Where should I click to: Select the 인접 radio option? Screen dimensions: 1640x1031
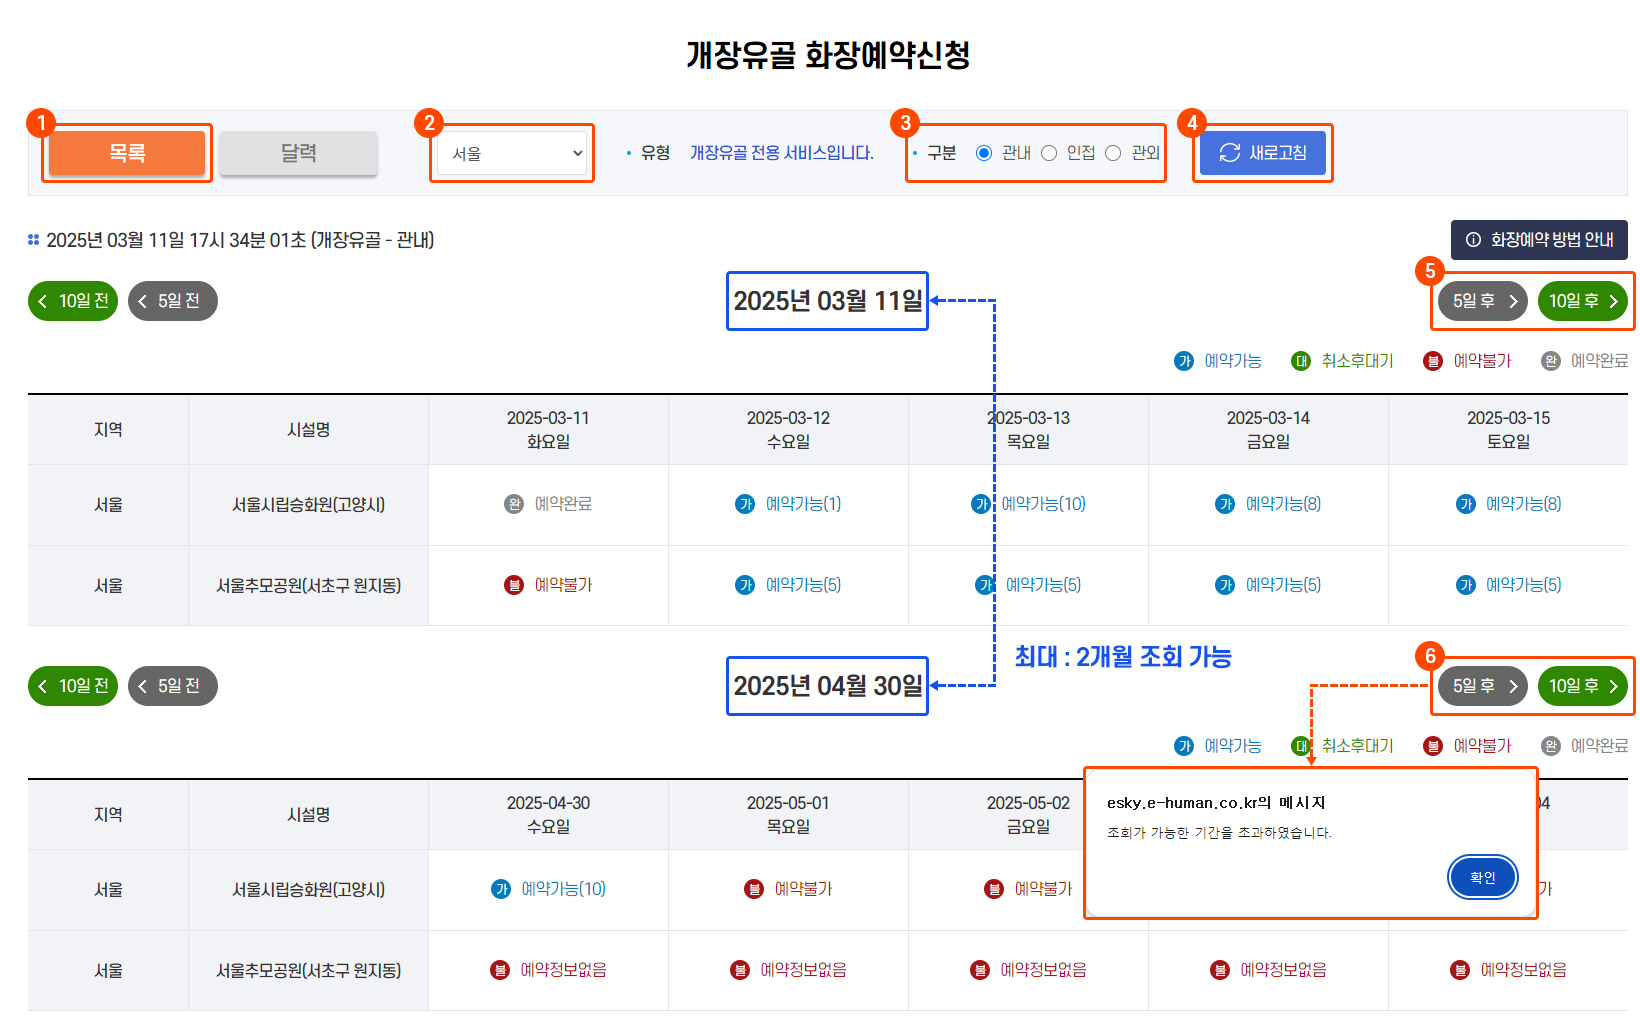1049,153
